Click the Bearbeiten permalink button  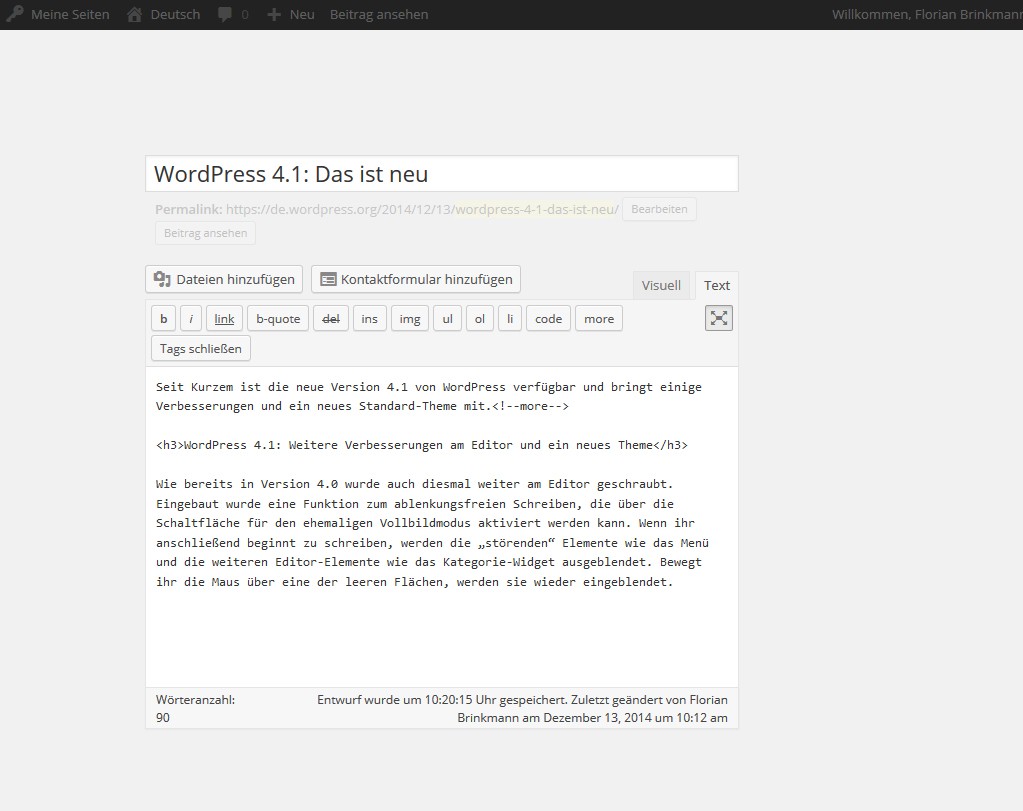pos(659,209)
